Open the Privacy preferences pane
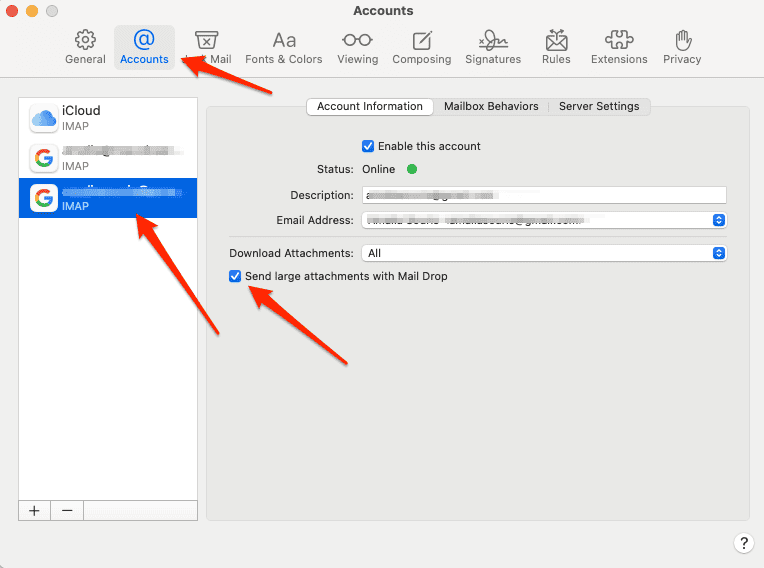764x568 pixels. coord(682,46)
